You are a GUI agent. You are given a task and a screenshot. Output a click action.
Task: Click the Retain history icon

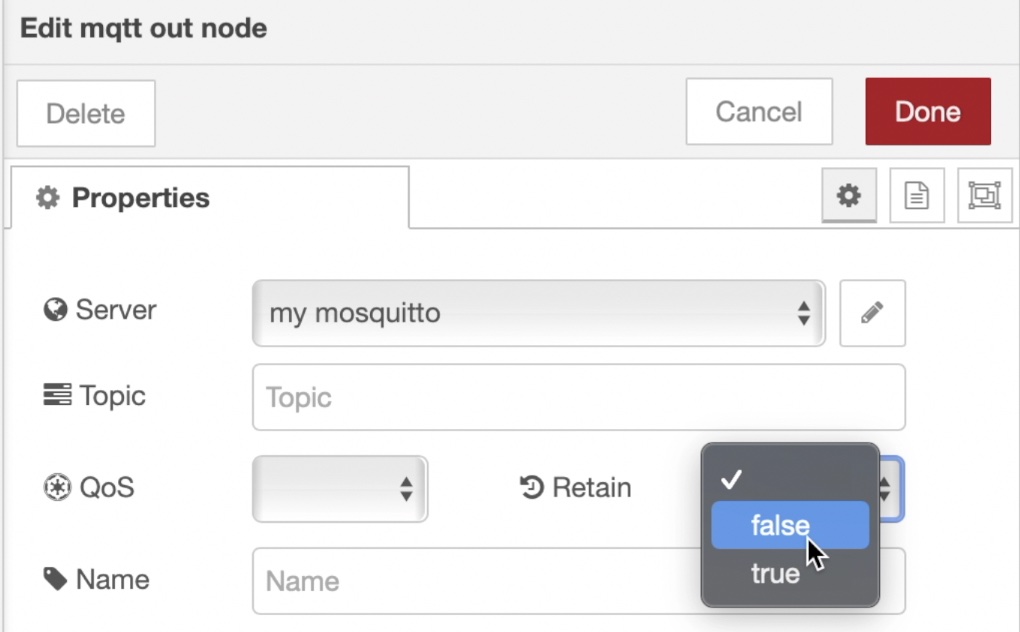coord(531,487)
